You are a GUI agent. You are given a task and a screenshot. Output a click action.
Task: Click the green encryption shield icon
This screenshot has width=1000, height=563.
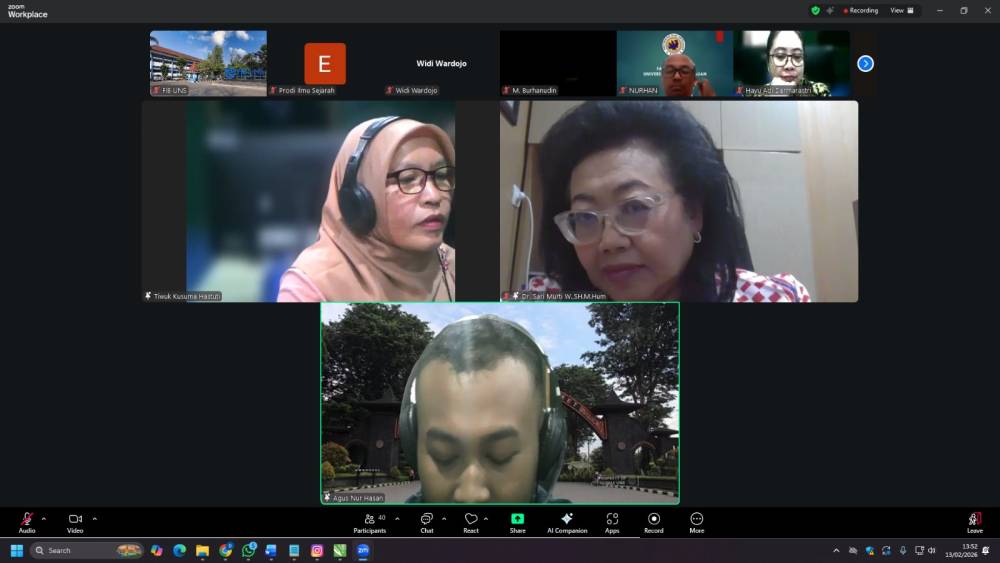pos(815,10)
